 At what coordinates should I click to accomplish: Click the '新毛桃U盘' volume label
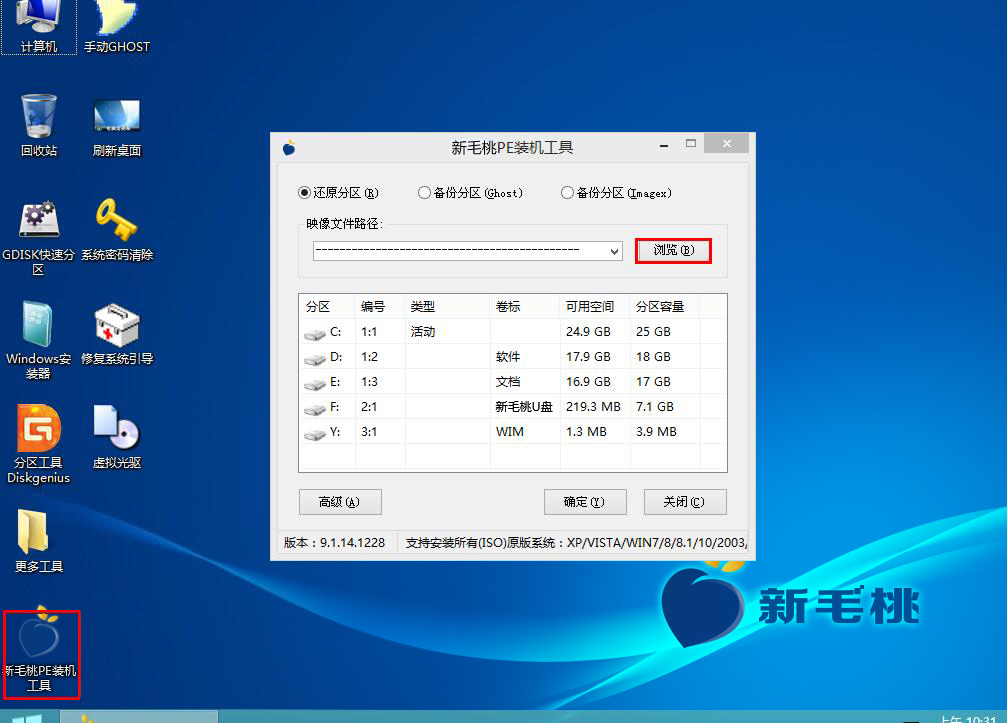[524, 407]
